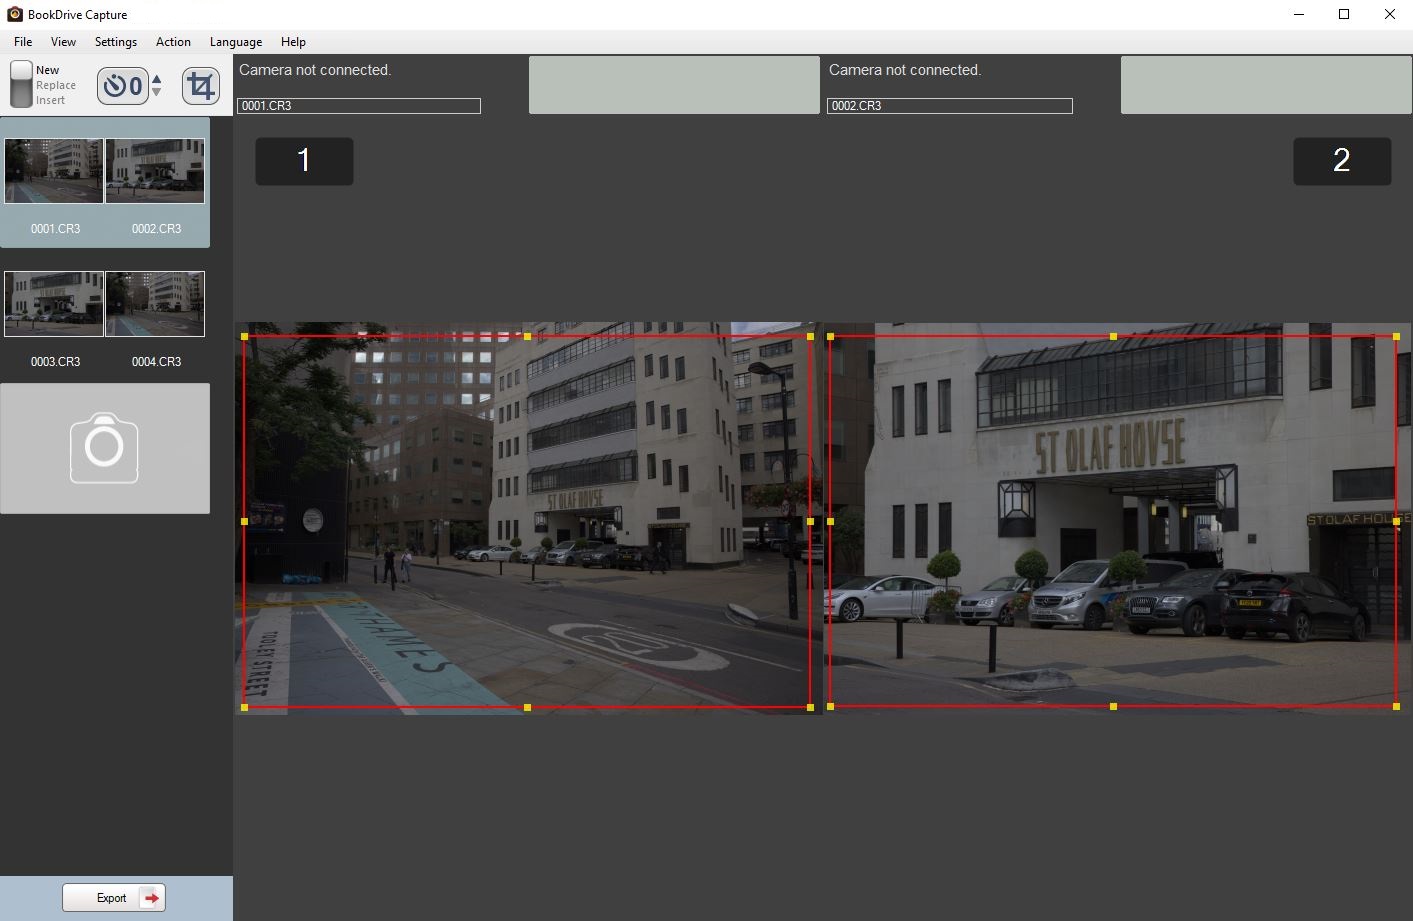The image size is (1413, 921).
Task: Click the BookDrive Capture app icon in title bar
Action: (x=14, y=14)
